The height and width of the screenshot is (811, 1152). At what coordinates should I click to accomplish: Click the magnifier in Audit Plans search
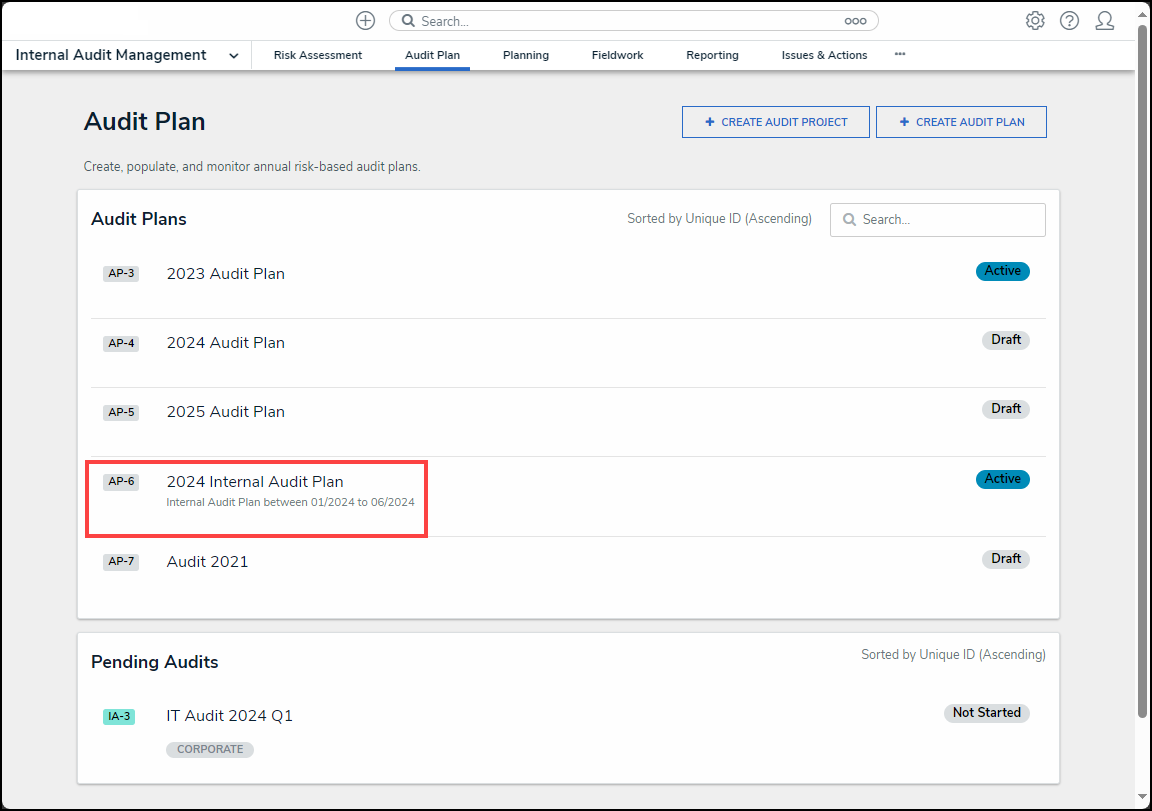pyautogui.click(x=849, y=220)
